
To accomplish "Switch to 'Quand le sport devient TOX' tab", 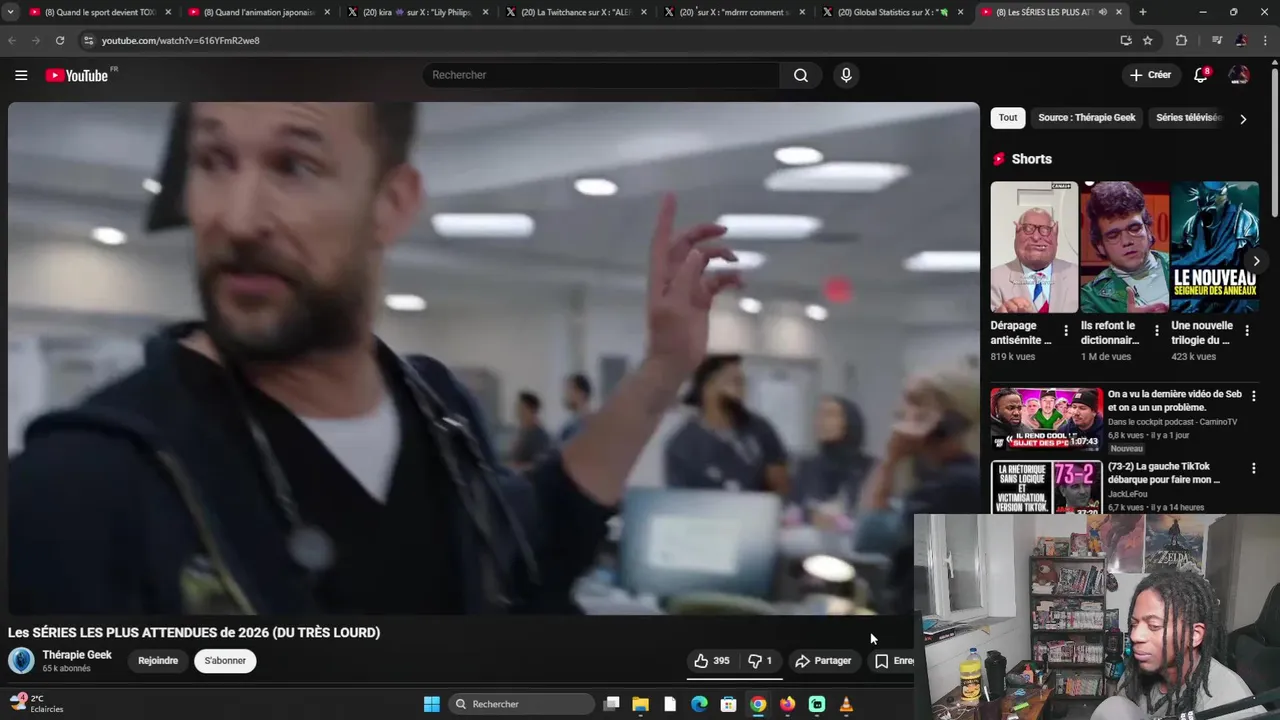I will coord(100,12).
